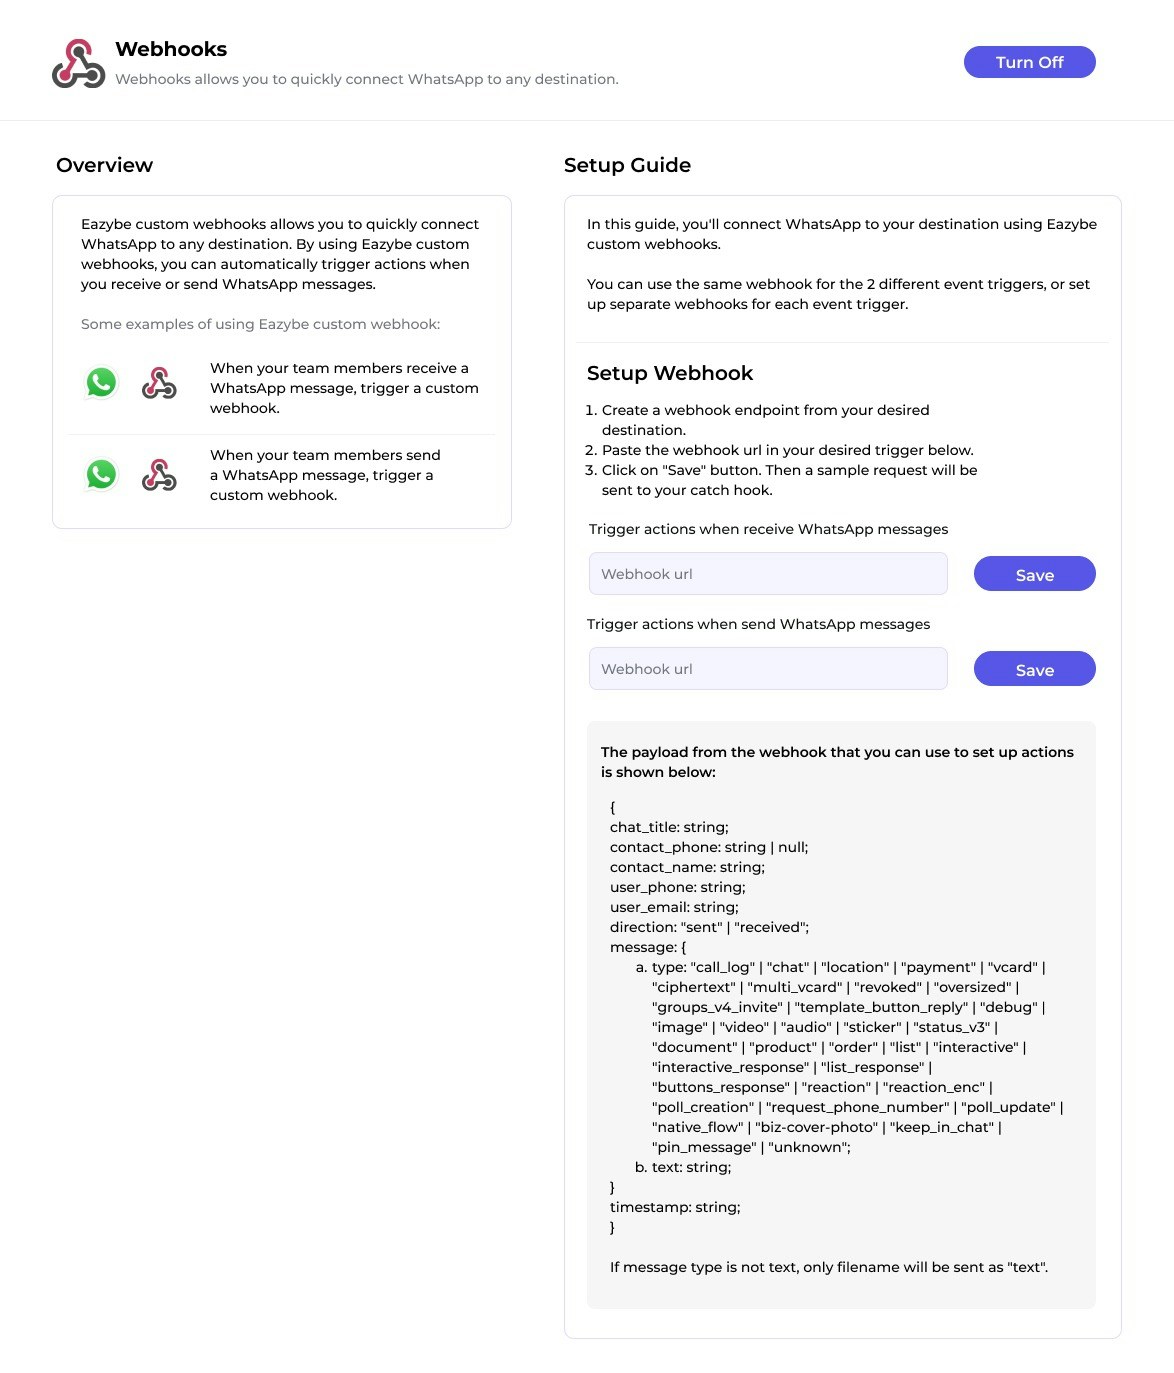Select the Overview section heading
1174x1373 pixels.
click(105, 165)
